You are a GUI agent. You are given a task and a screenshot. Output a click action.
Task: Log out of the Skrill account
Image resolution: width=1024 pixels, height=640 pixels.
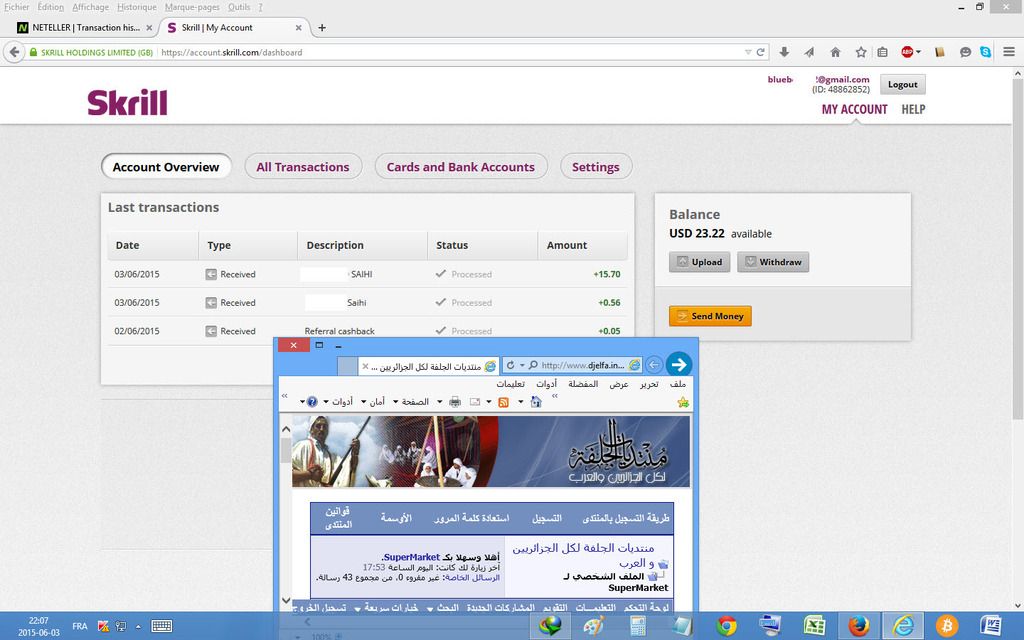pyautogui.click(x=903, y=84)
